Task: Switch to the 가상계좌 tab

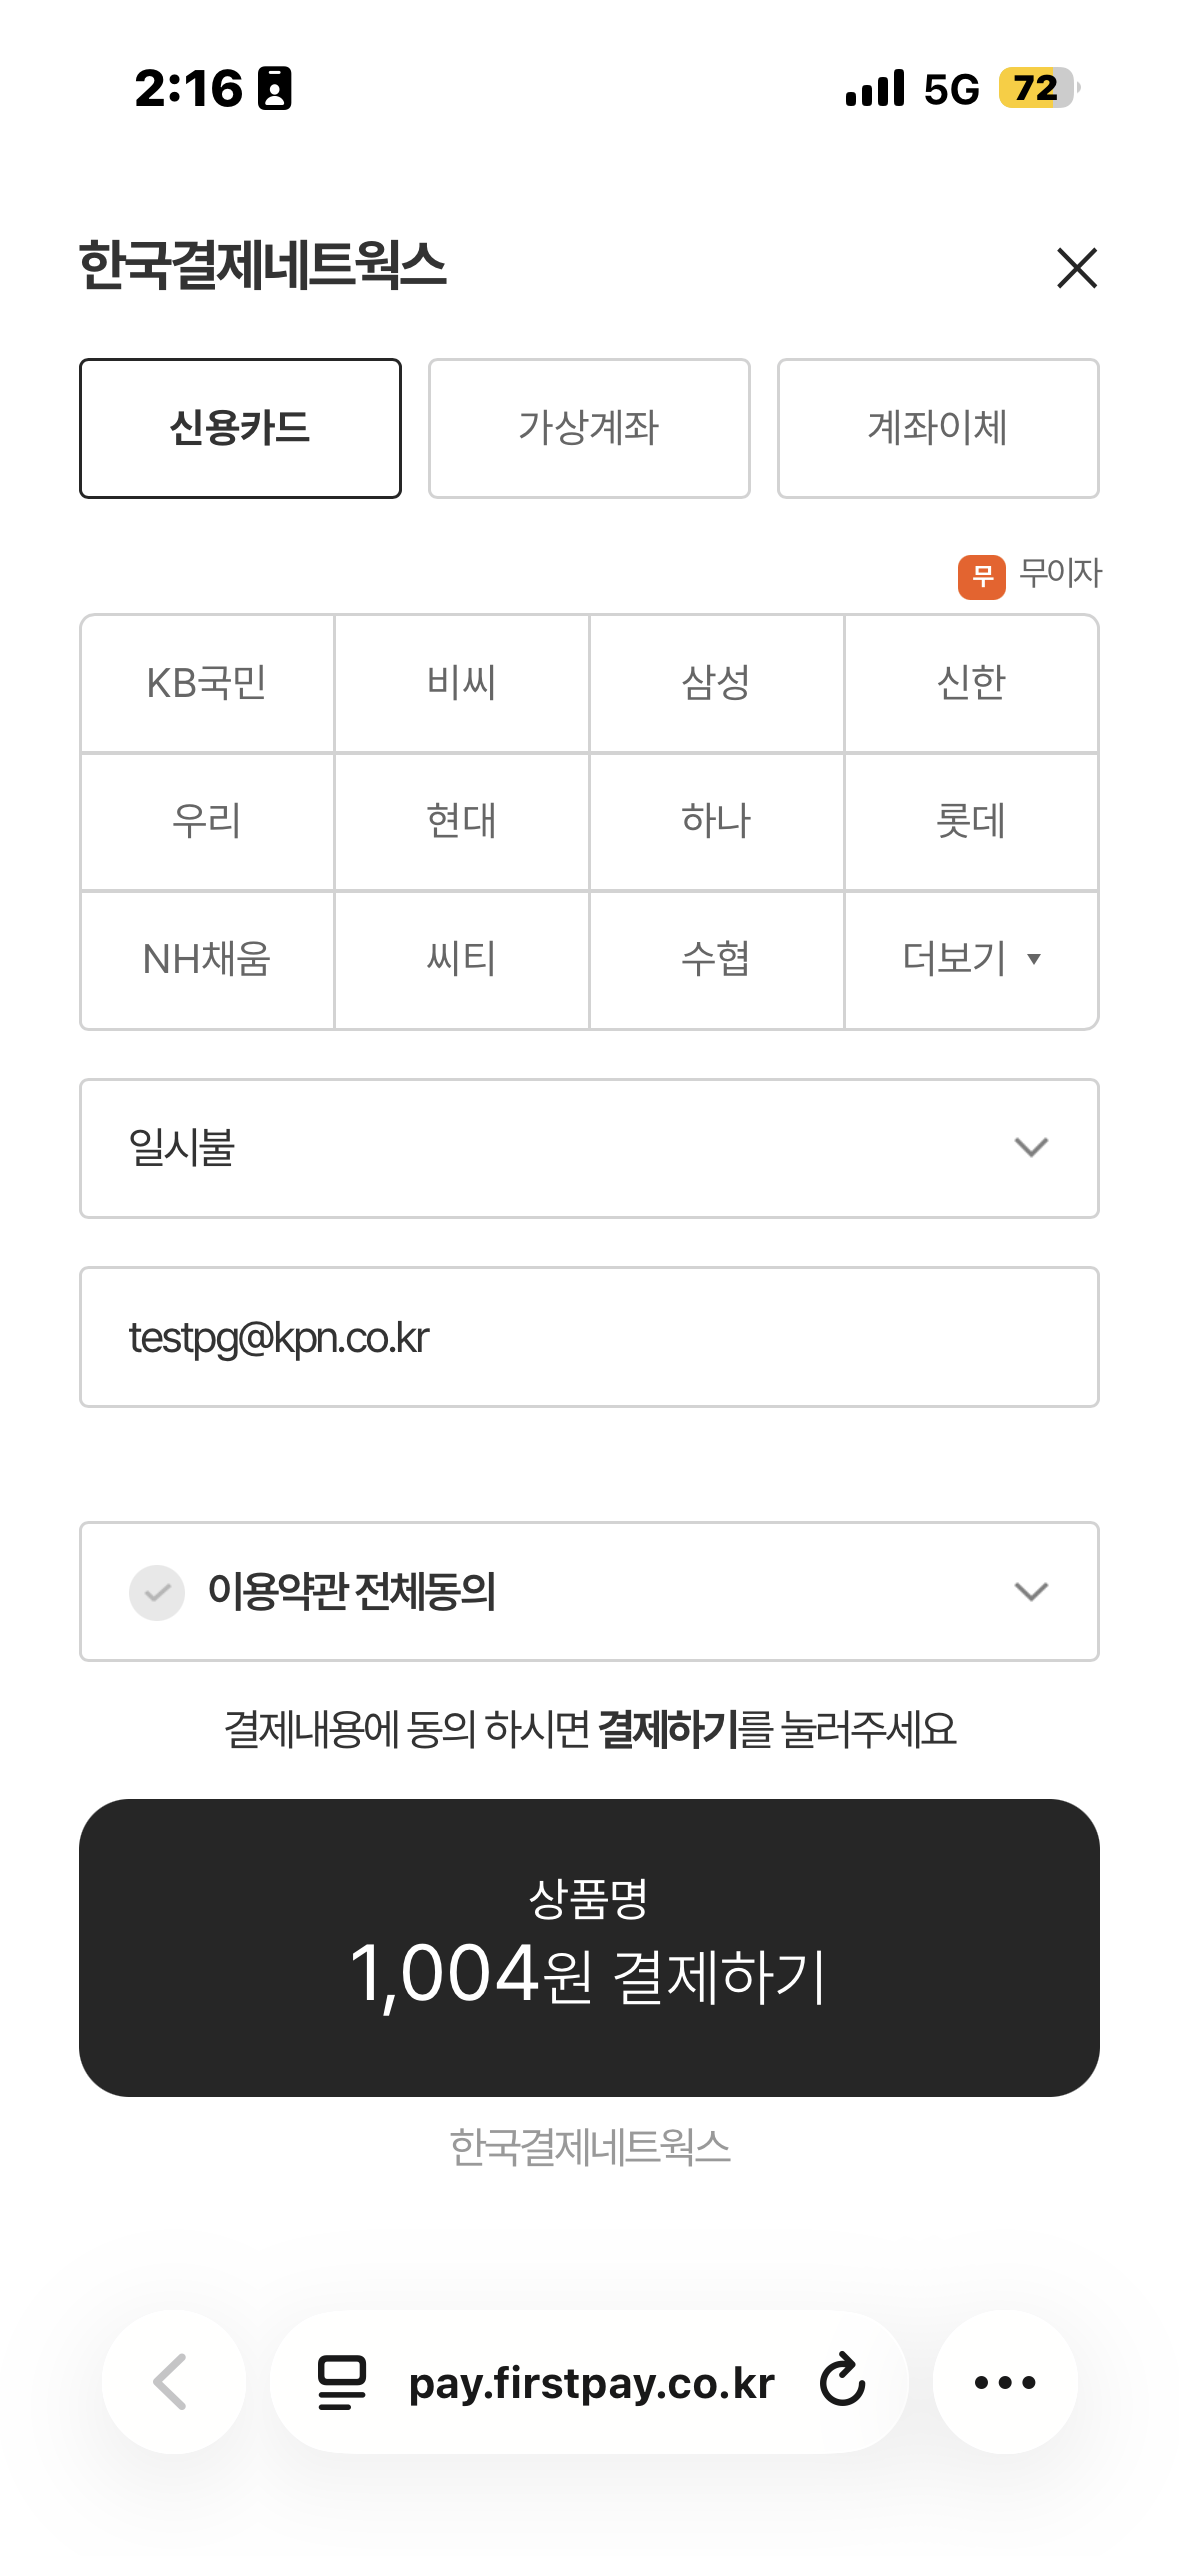Action: (589, 428)
